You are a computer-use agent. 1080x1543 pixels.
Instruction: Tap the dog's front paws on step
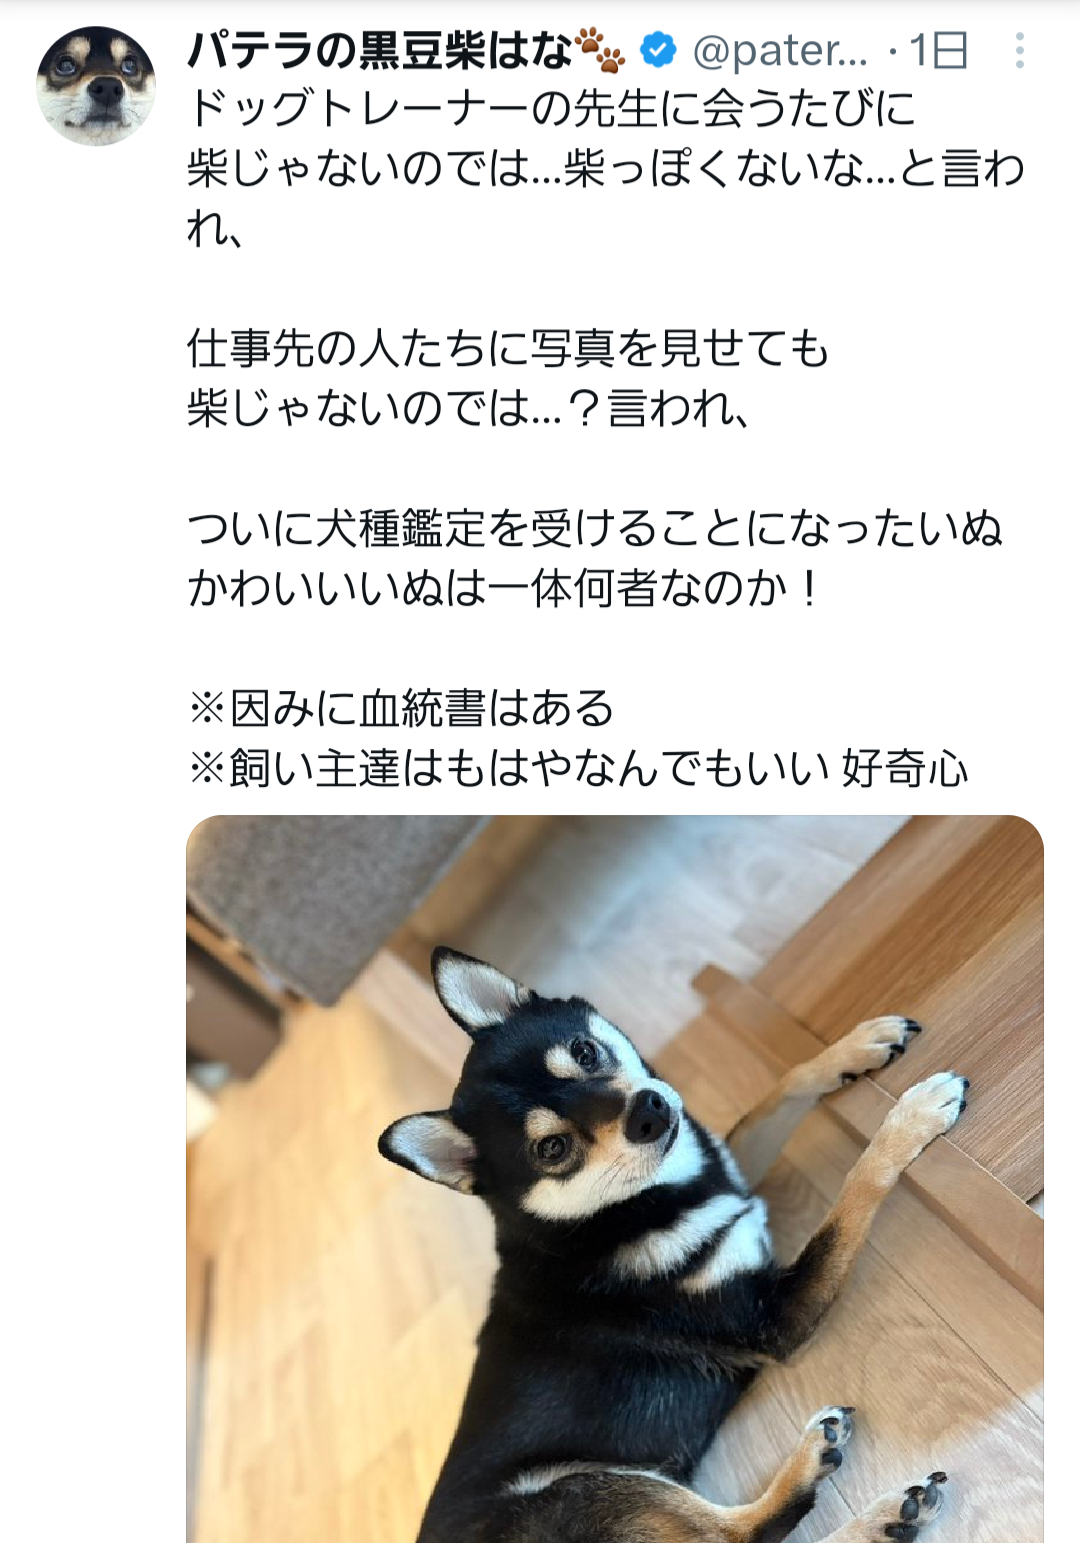(900, 1070)
